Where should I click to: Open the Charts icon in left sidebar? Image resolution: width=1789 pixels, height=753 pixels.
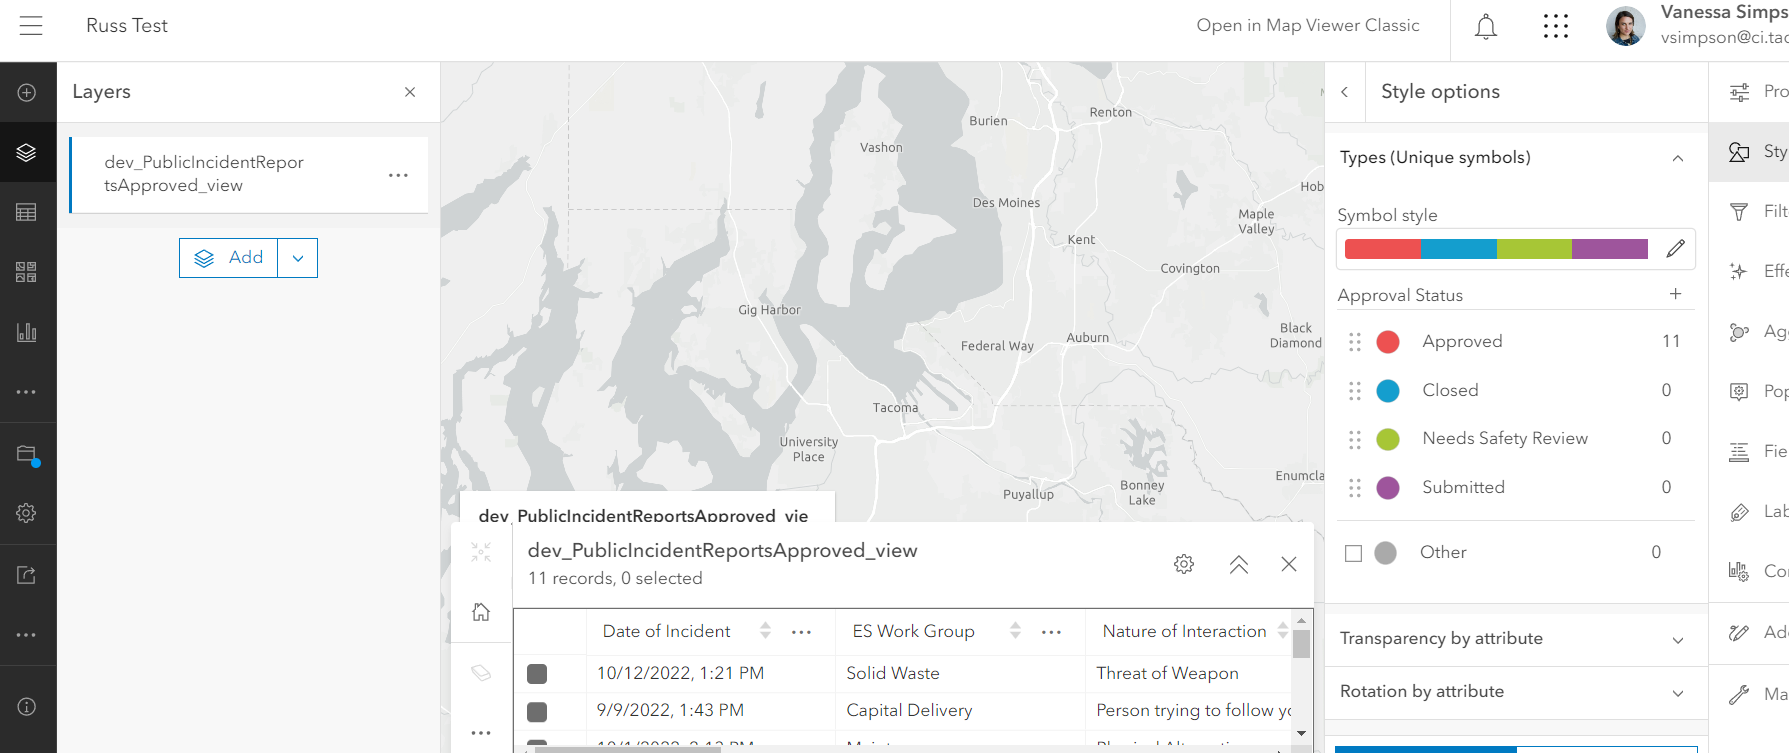click(27, 332)
